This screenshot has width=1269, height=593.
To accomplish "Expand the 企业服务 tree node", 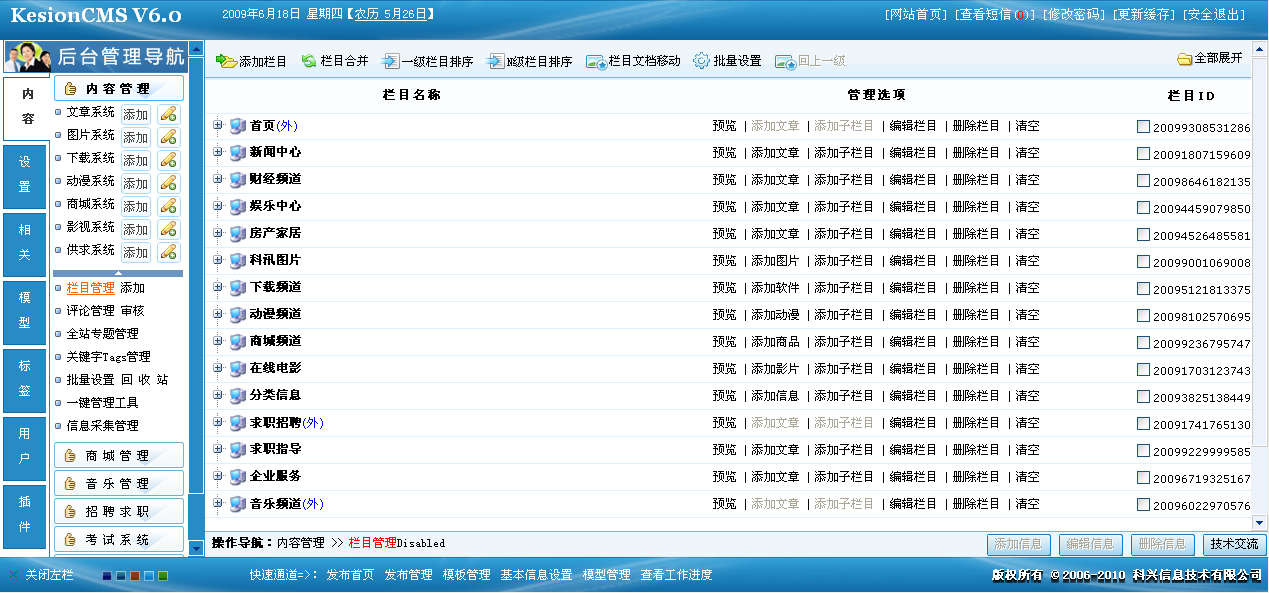I will coord(218,476).
